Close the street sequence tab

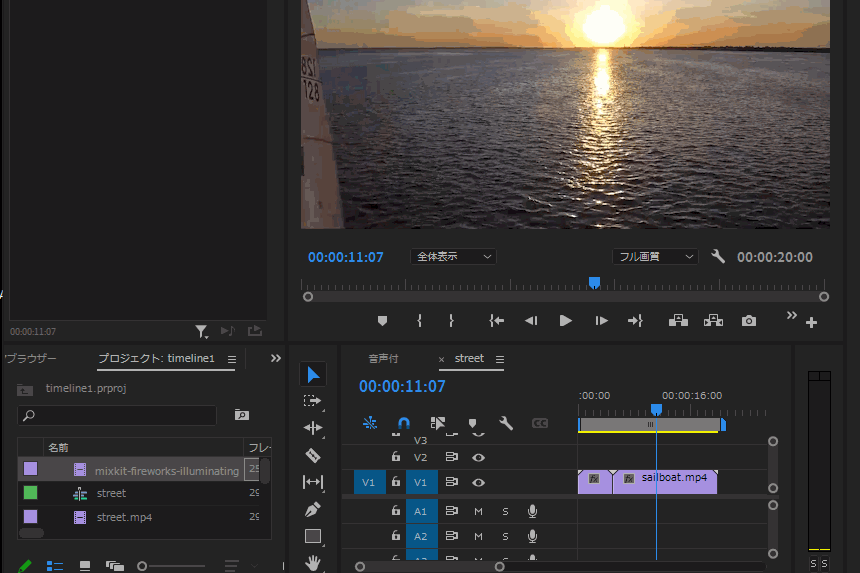tap(441, 360)
